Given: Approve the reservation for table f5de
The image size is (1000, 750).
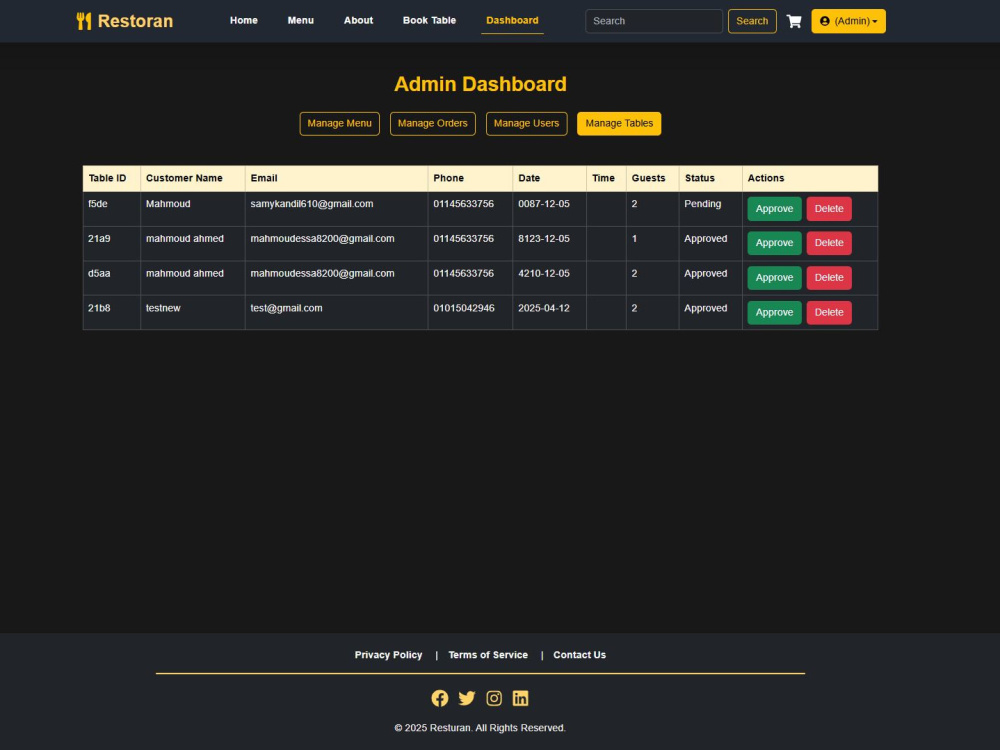Looking at the screenshot, I should click(774, 209).
